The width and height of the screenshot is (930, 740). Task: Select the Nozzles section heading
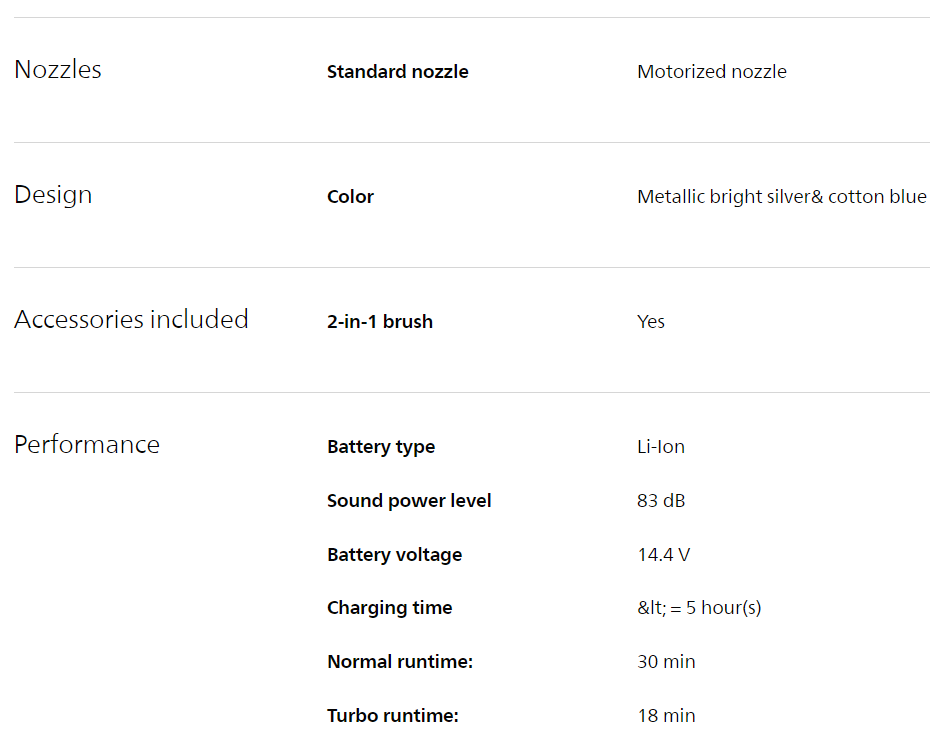pyautogui.click(x=58, y=70)
